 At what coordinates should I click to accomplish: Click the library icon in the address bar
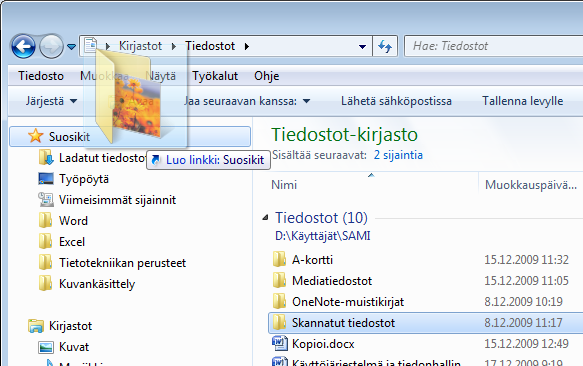click(x=90, y=46)
